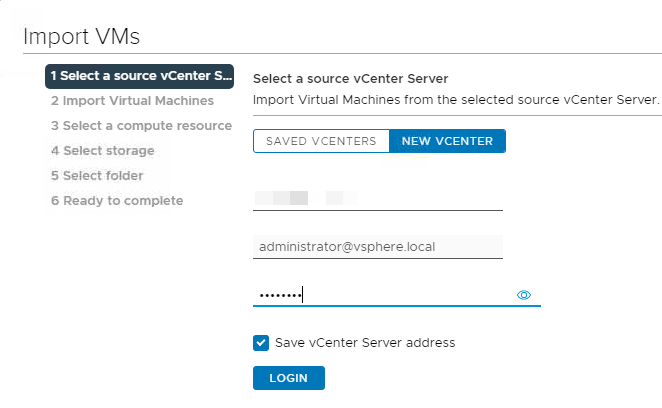This screenshot has height=408, width=662.
Task: Uncheck the Save vCenter Server address checkbox
Action: pos(261,343)
